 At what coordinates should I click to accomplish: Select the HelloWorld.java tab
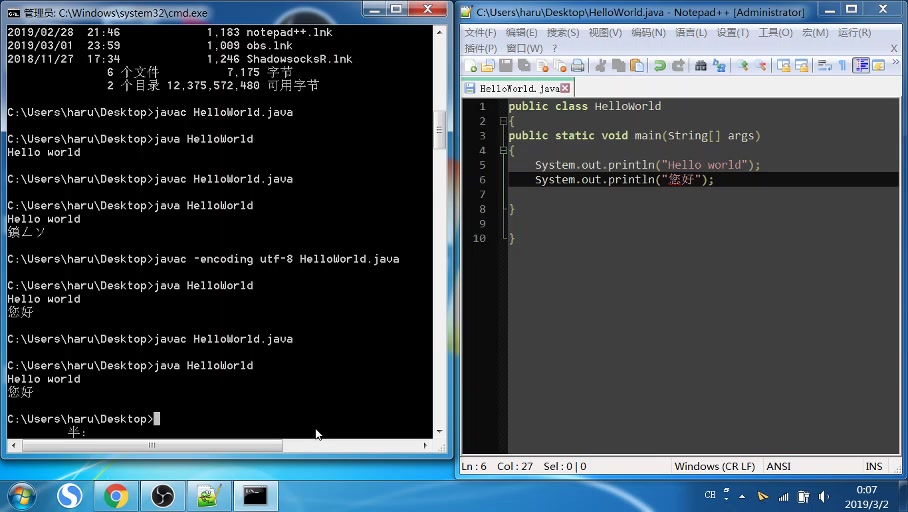(x=519, y=88)
